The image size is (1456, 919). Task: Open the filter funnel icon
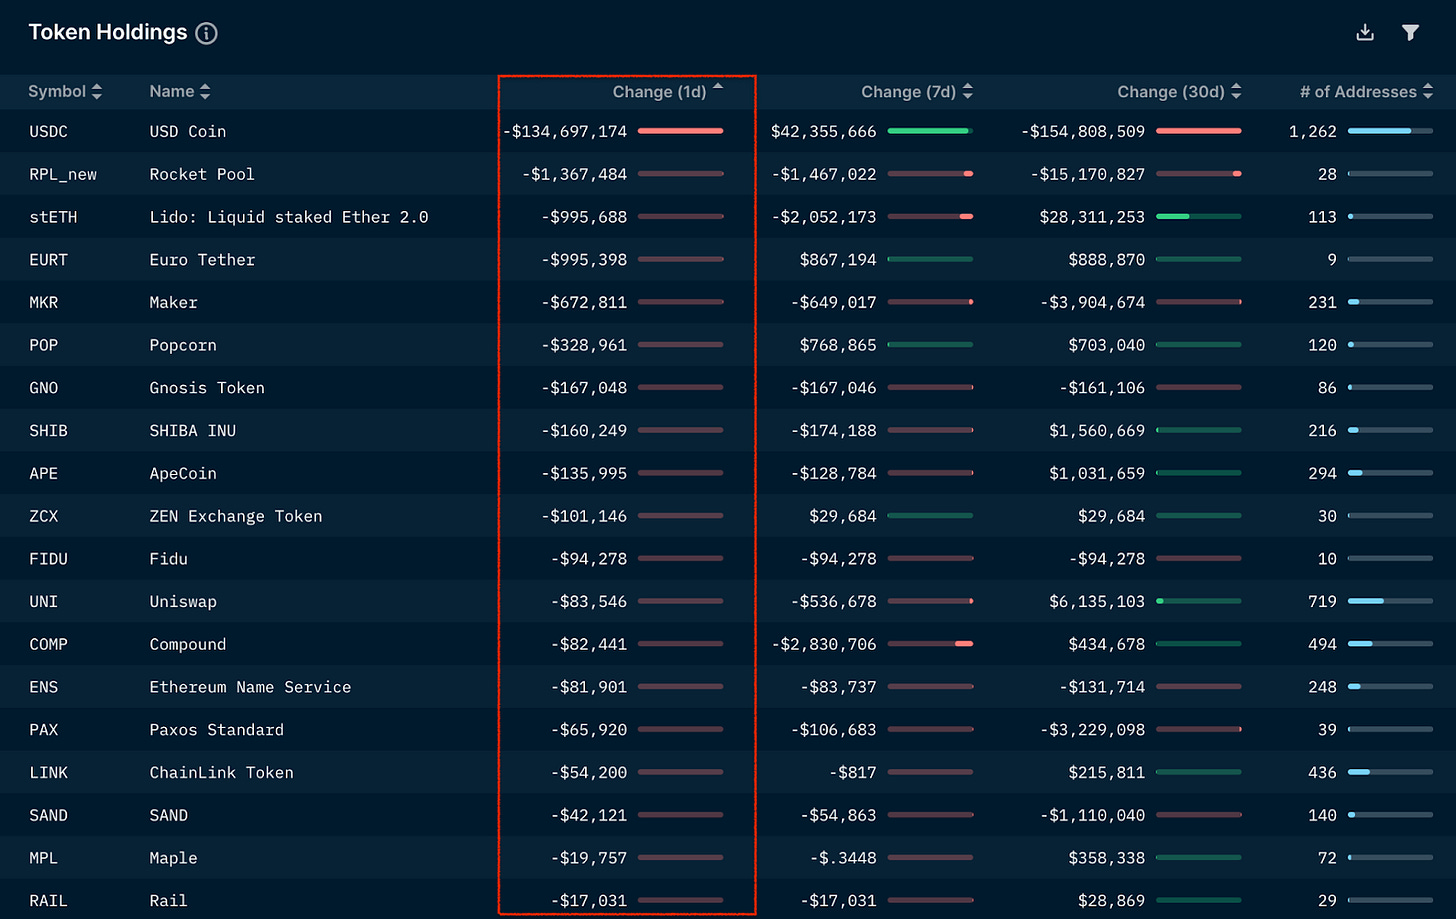(x=1410, y=33)
